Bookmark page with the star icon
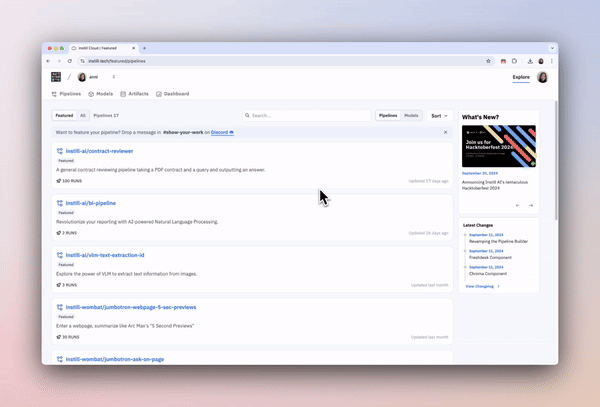Image resolution: width=600 pixels, height=407 pixels. pos(488,61)
